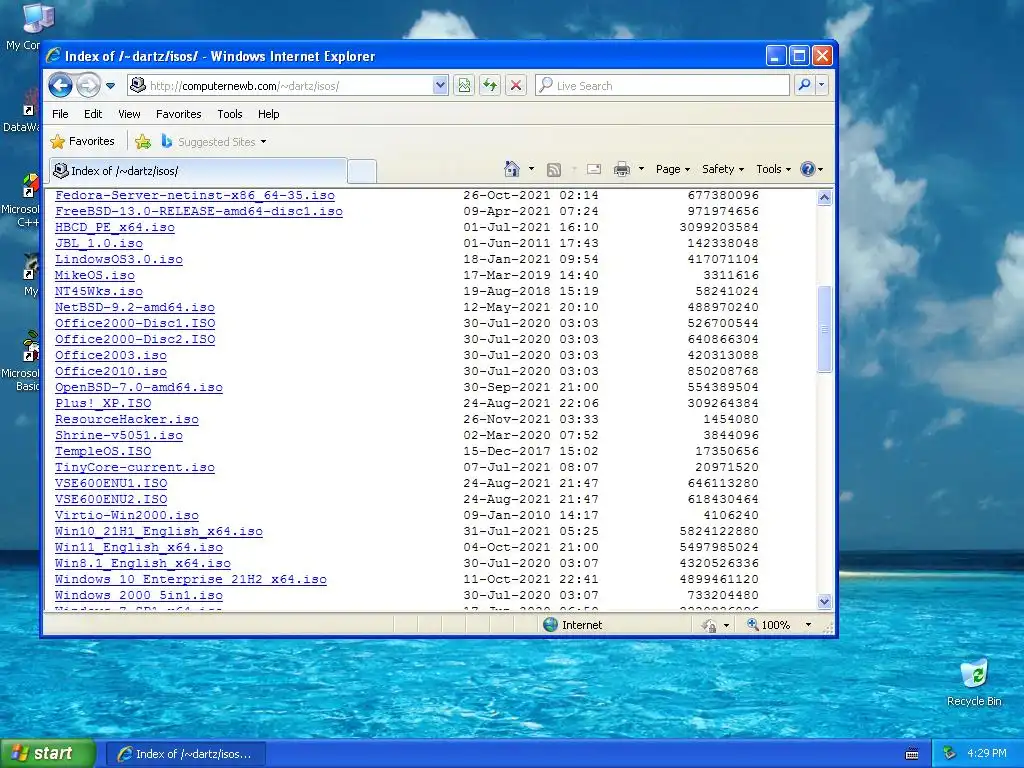Open the Tools menu in menu bar
Screen dimensions: 1024x768
click(x=230, y=114)
